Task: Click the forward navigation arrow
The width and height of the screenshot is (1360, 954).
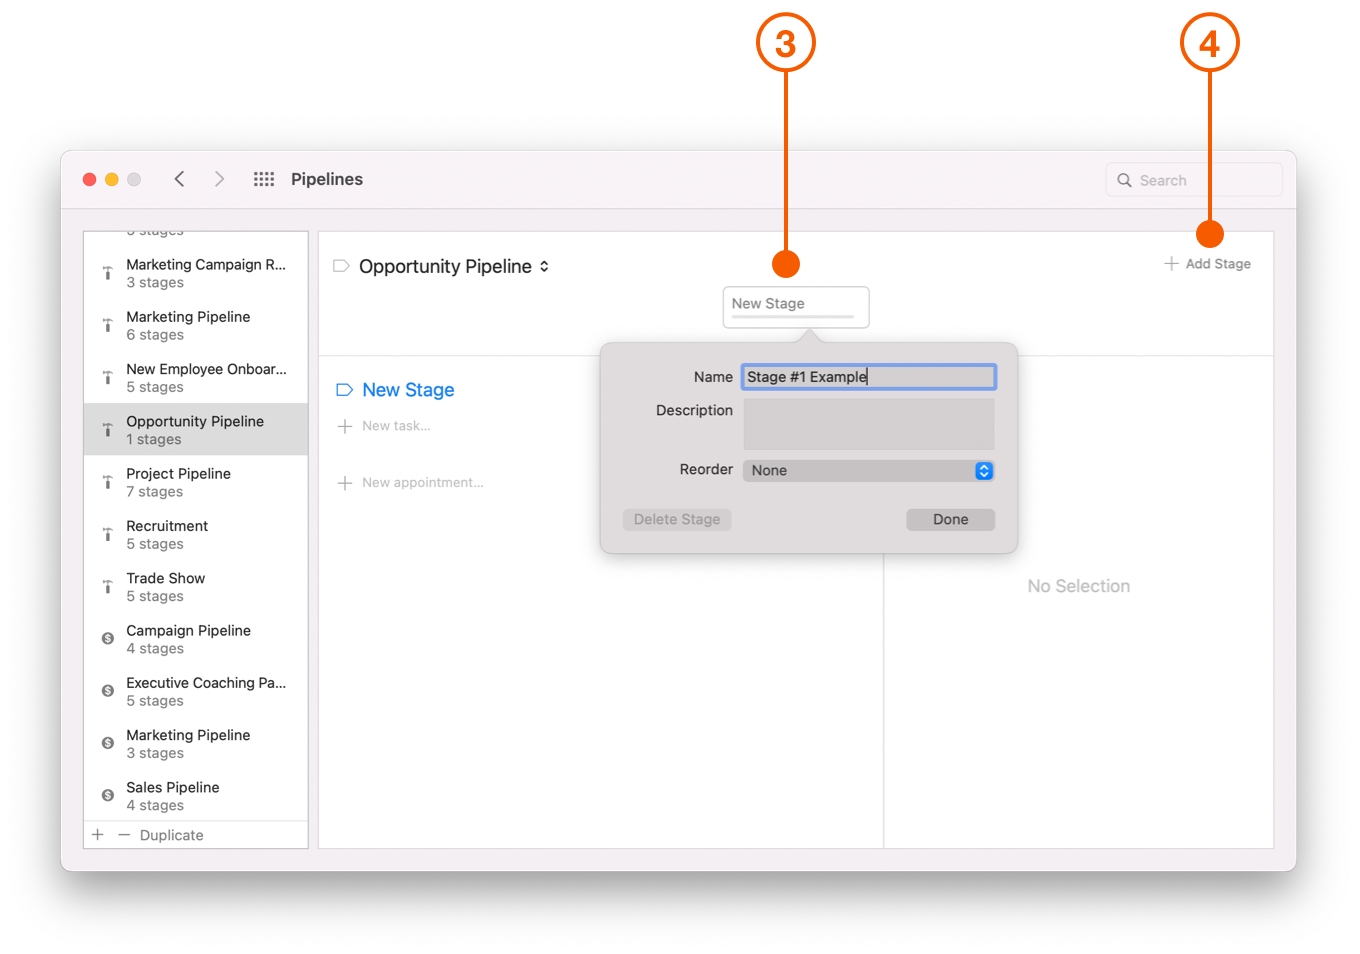Action: click(219, 178)
